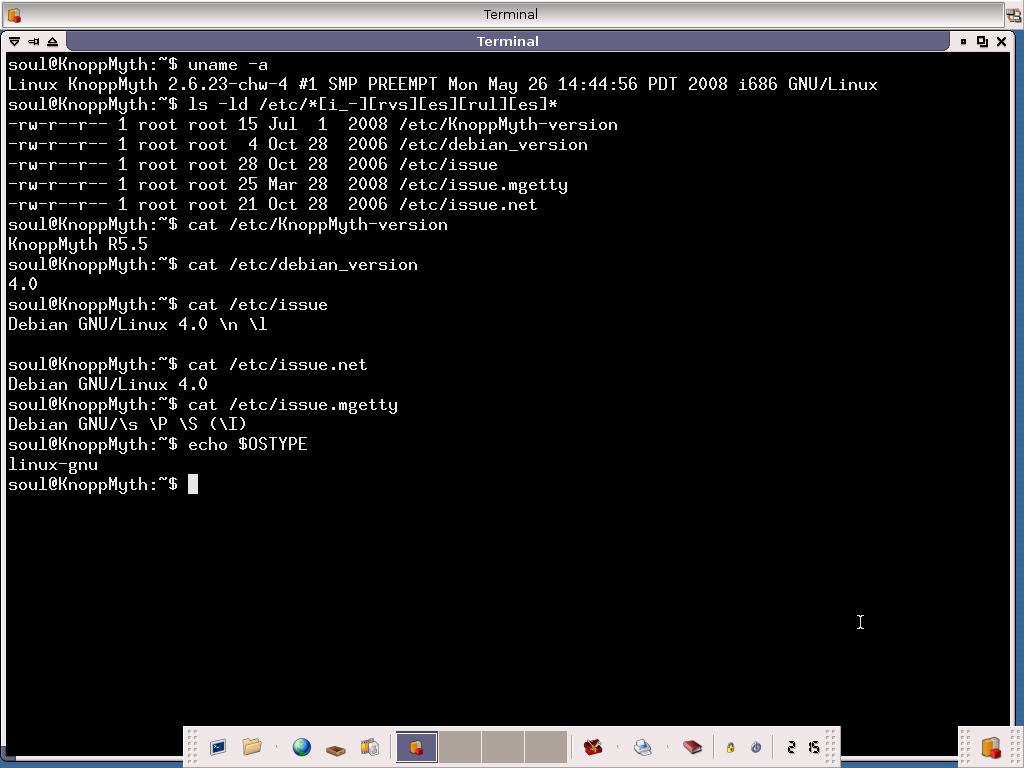Click the terminal cursor at the last prompt

pos(193,485)
